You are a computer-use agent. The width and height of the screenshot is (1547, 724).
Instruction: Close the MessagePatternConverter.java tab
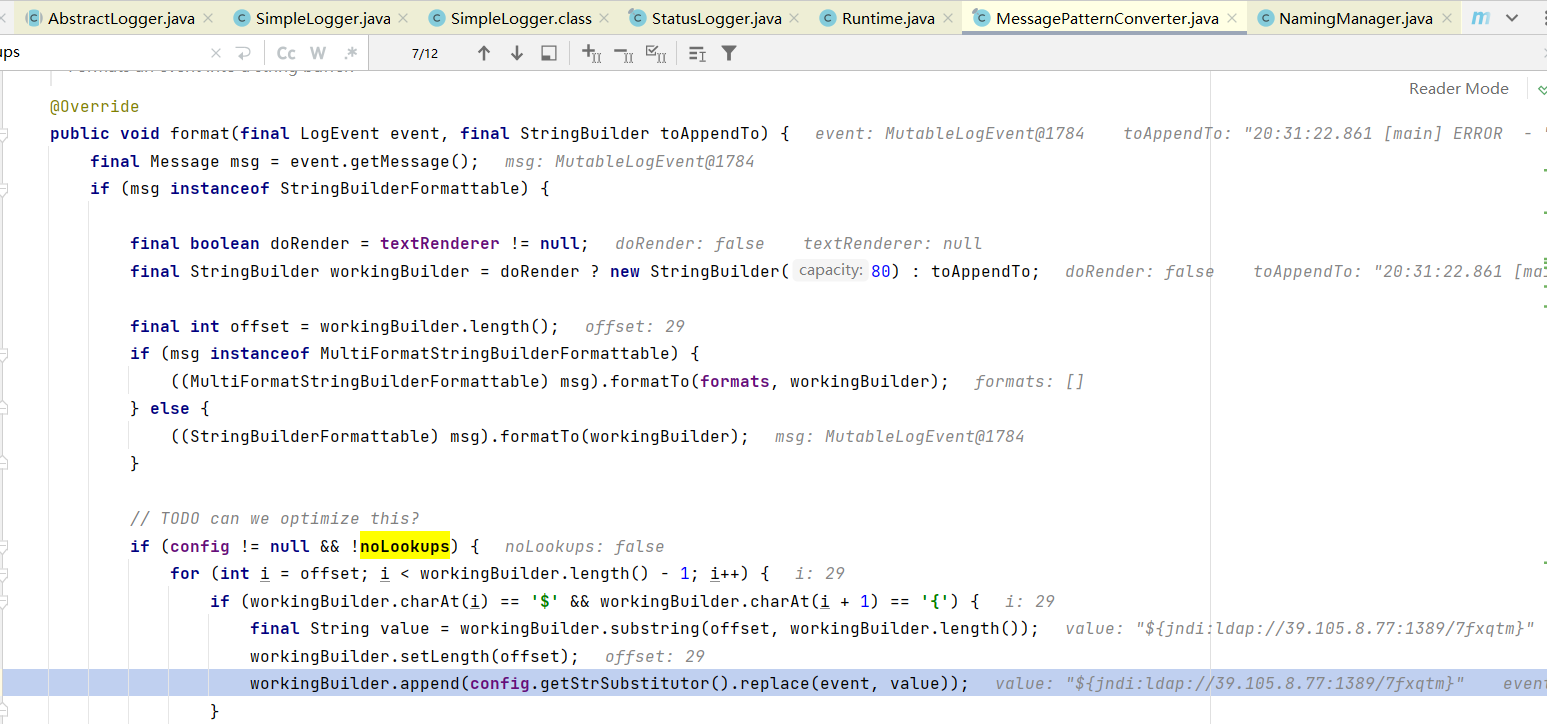coord(1231,18)
